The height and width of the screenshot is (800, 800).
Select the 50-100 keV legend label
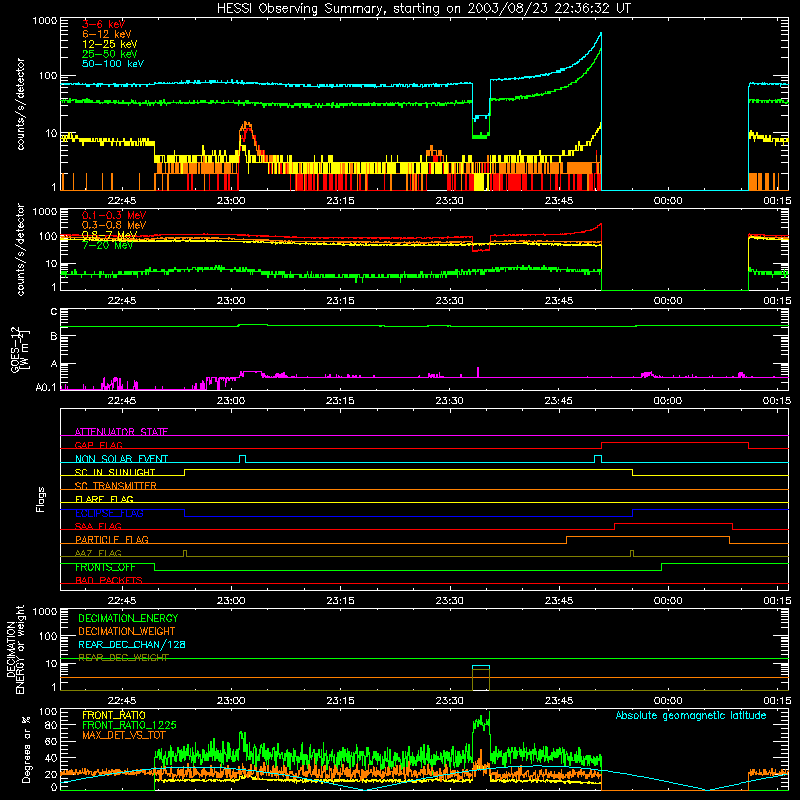tap(113, 64)
